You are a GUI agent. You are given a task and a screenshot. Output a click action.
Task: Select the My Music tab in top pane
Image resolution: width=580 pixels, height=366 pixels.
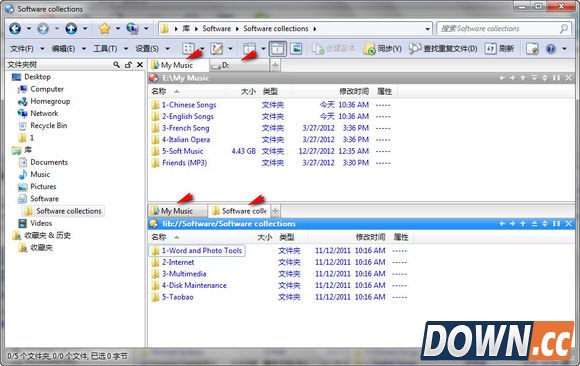click(178, 66)
